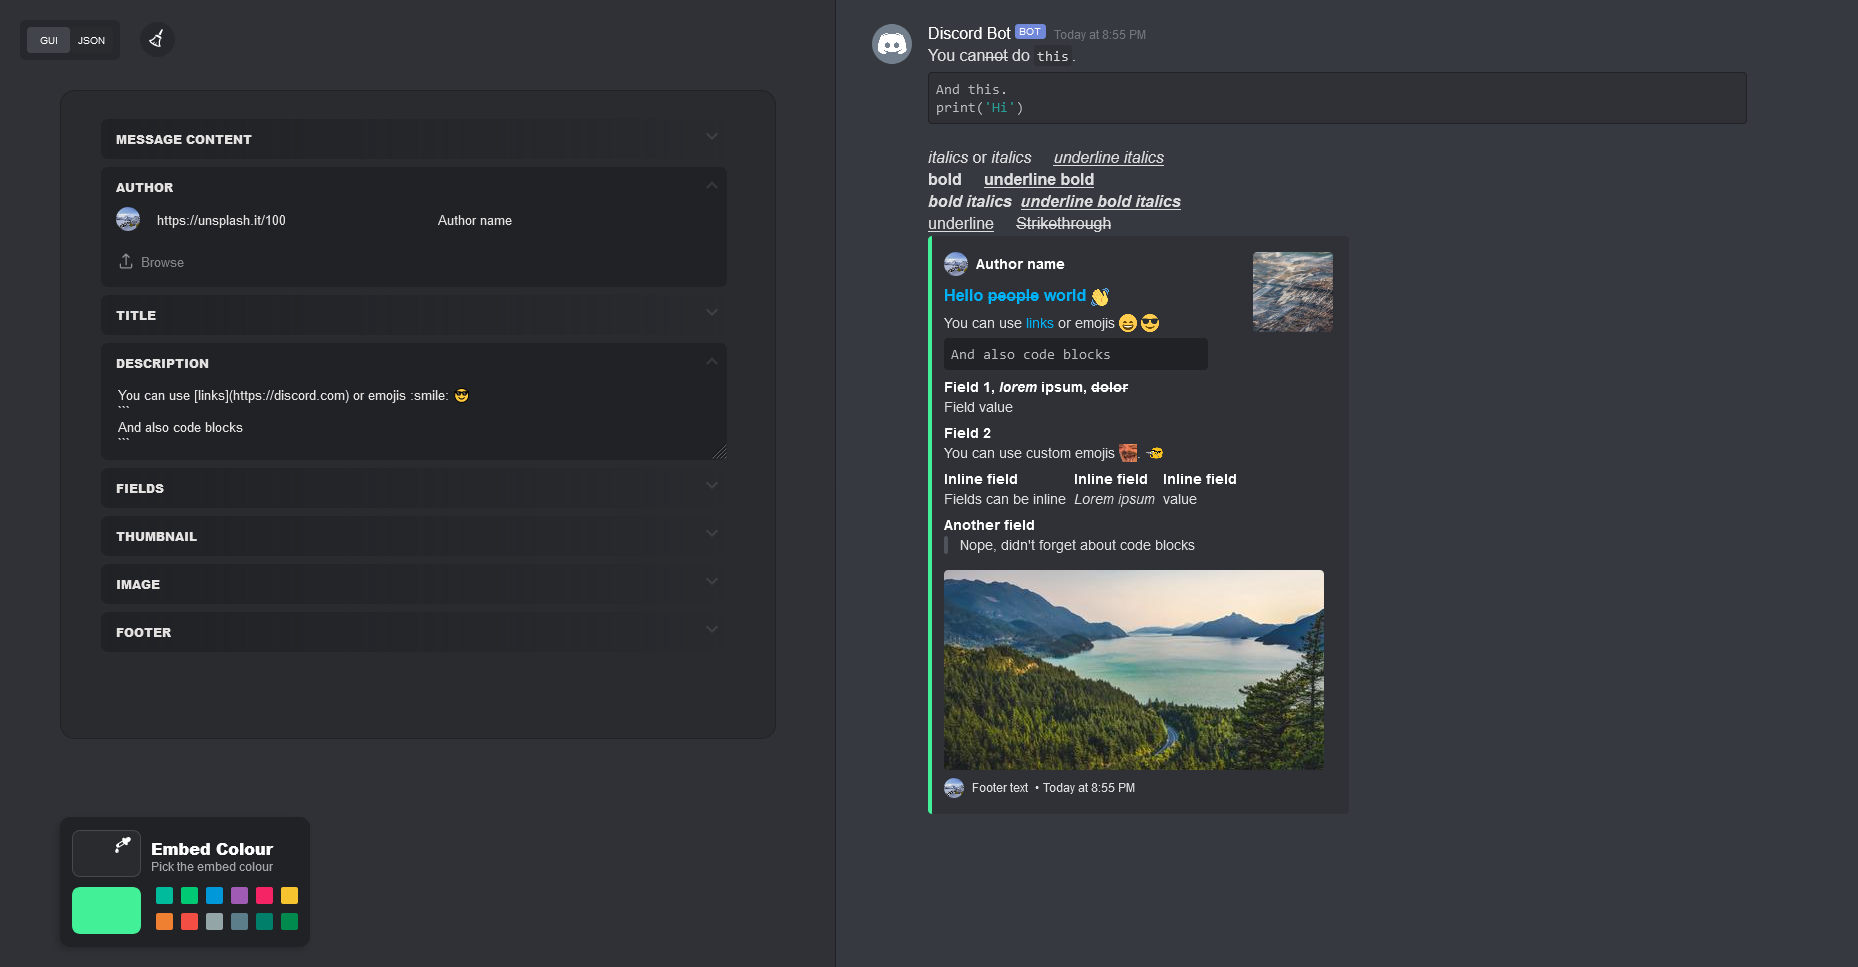
Task: Click the 'Nope, didn't forget about code blocks' quote
Action: 1077,545
